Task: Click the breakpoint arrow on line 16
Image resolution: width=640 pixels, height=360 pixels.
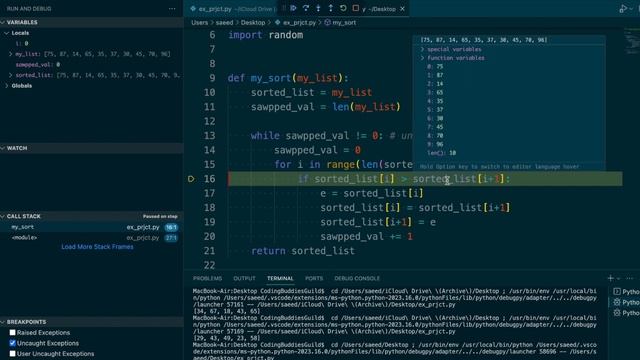Action: (x=191, y=179)
